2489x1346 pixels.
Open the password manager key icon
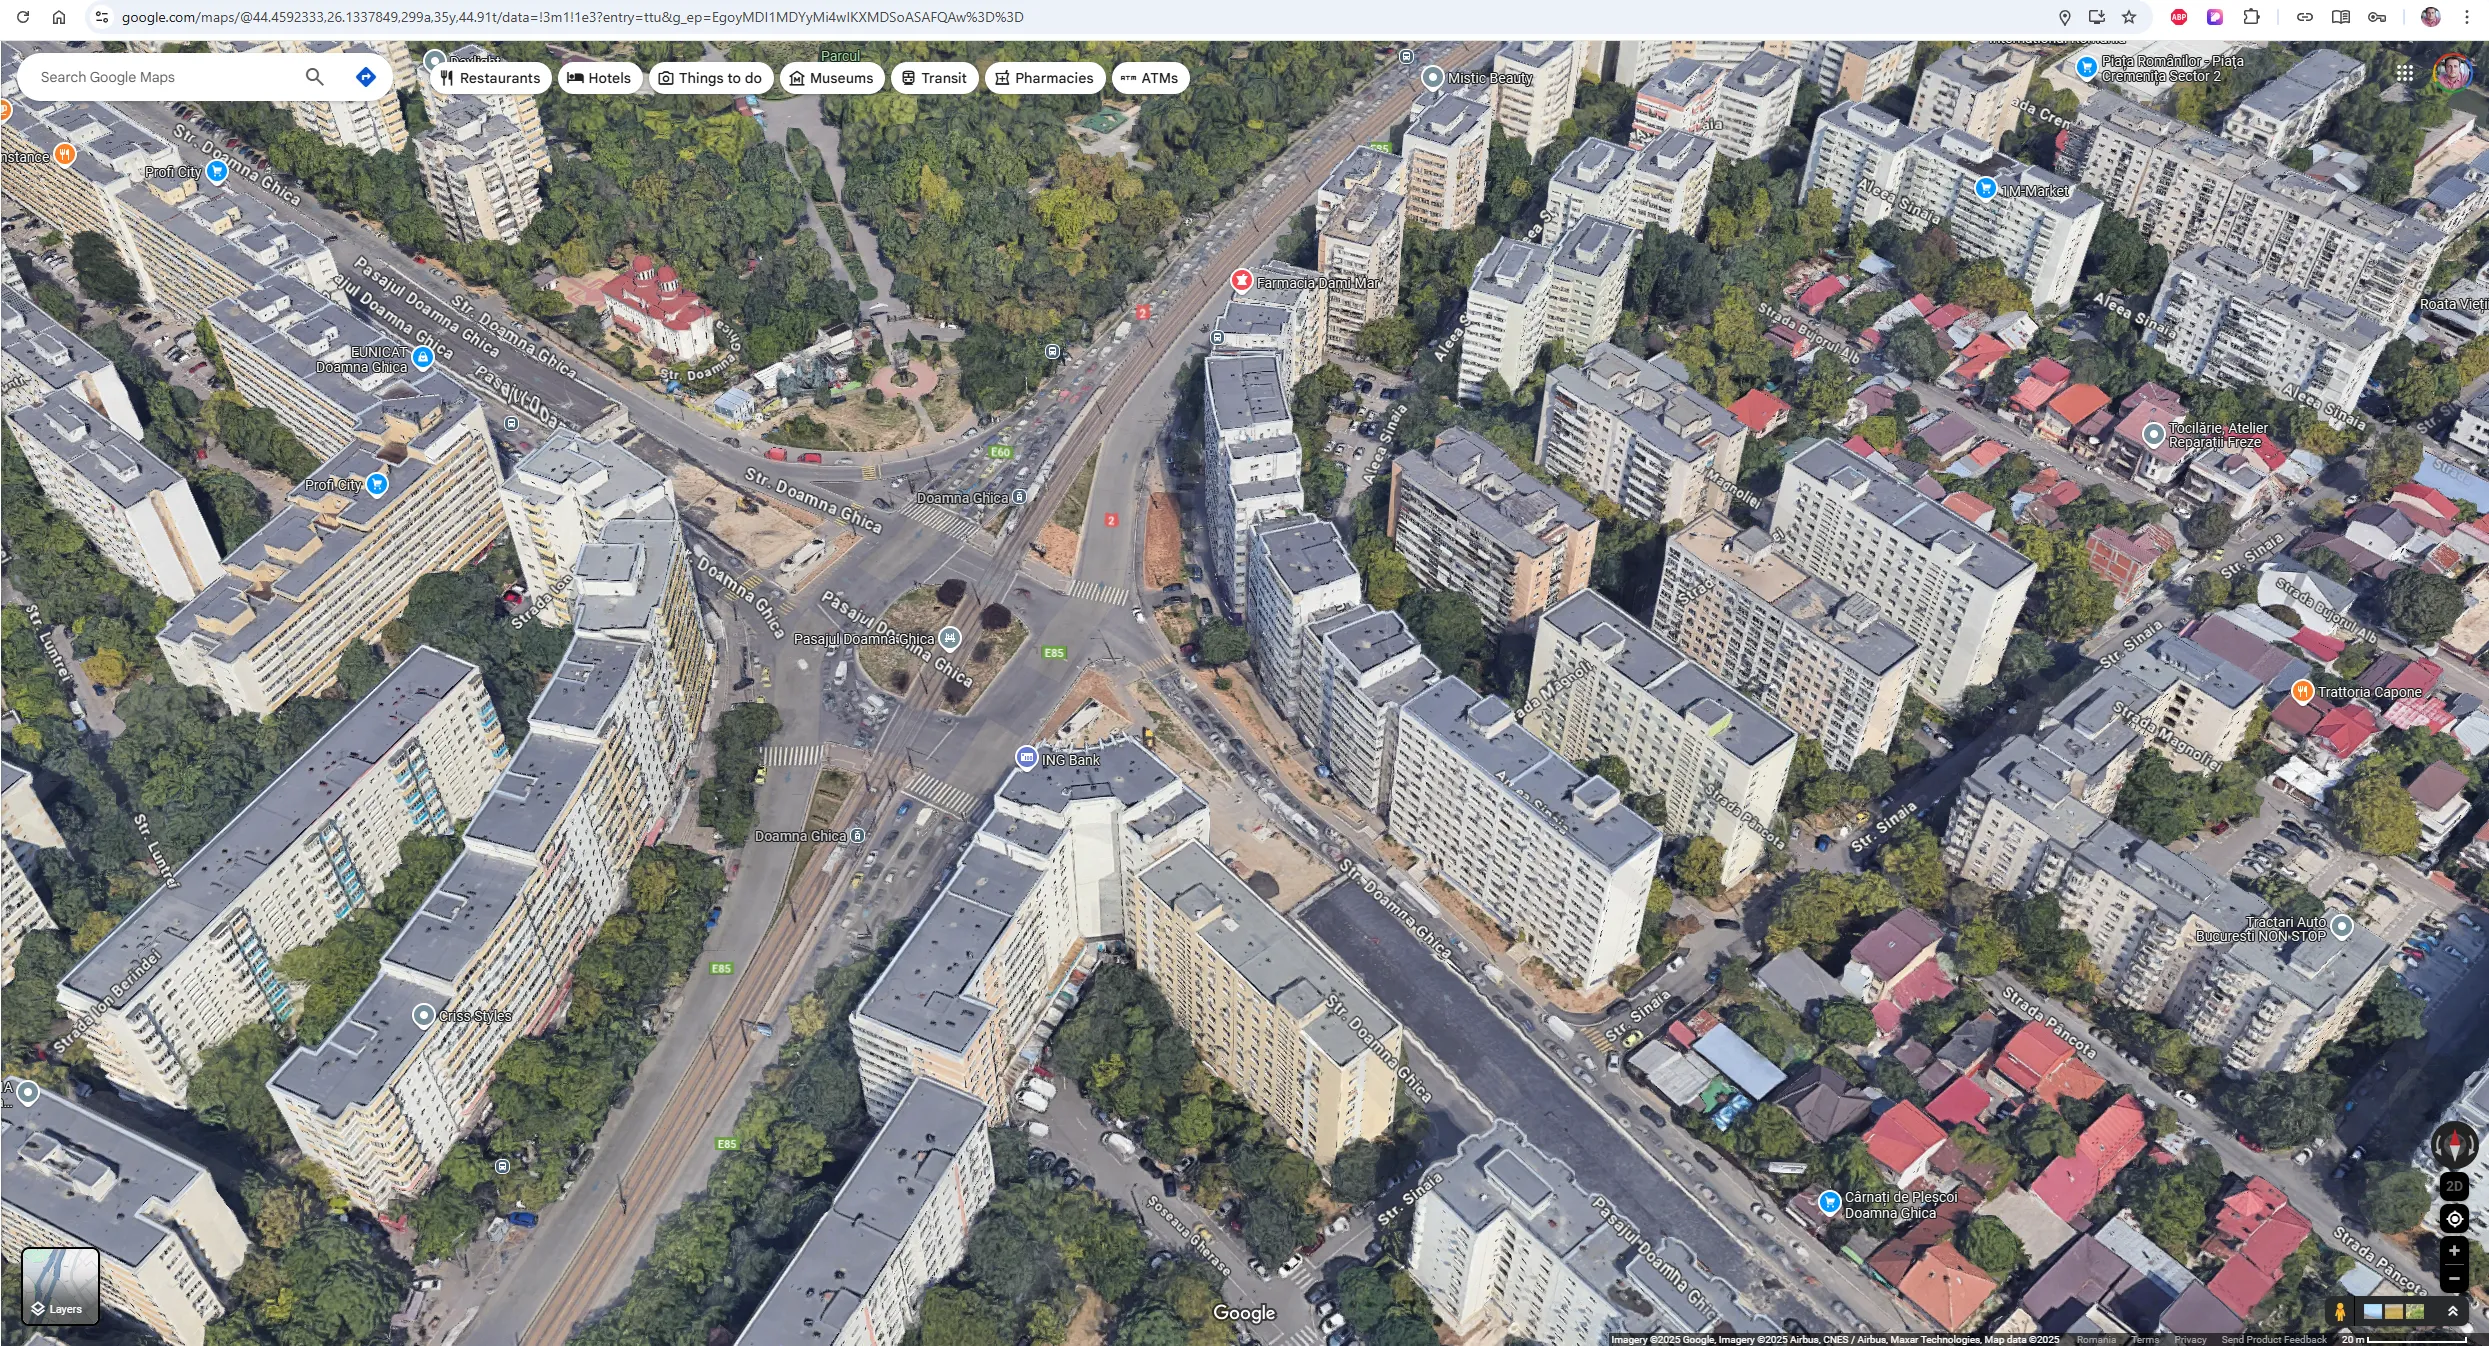coord(2377,17)
